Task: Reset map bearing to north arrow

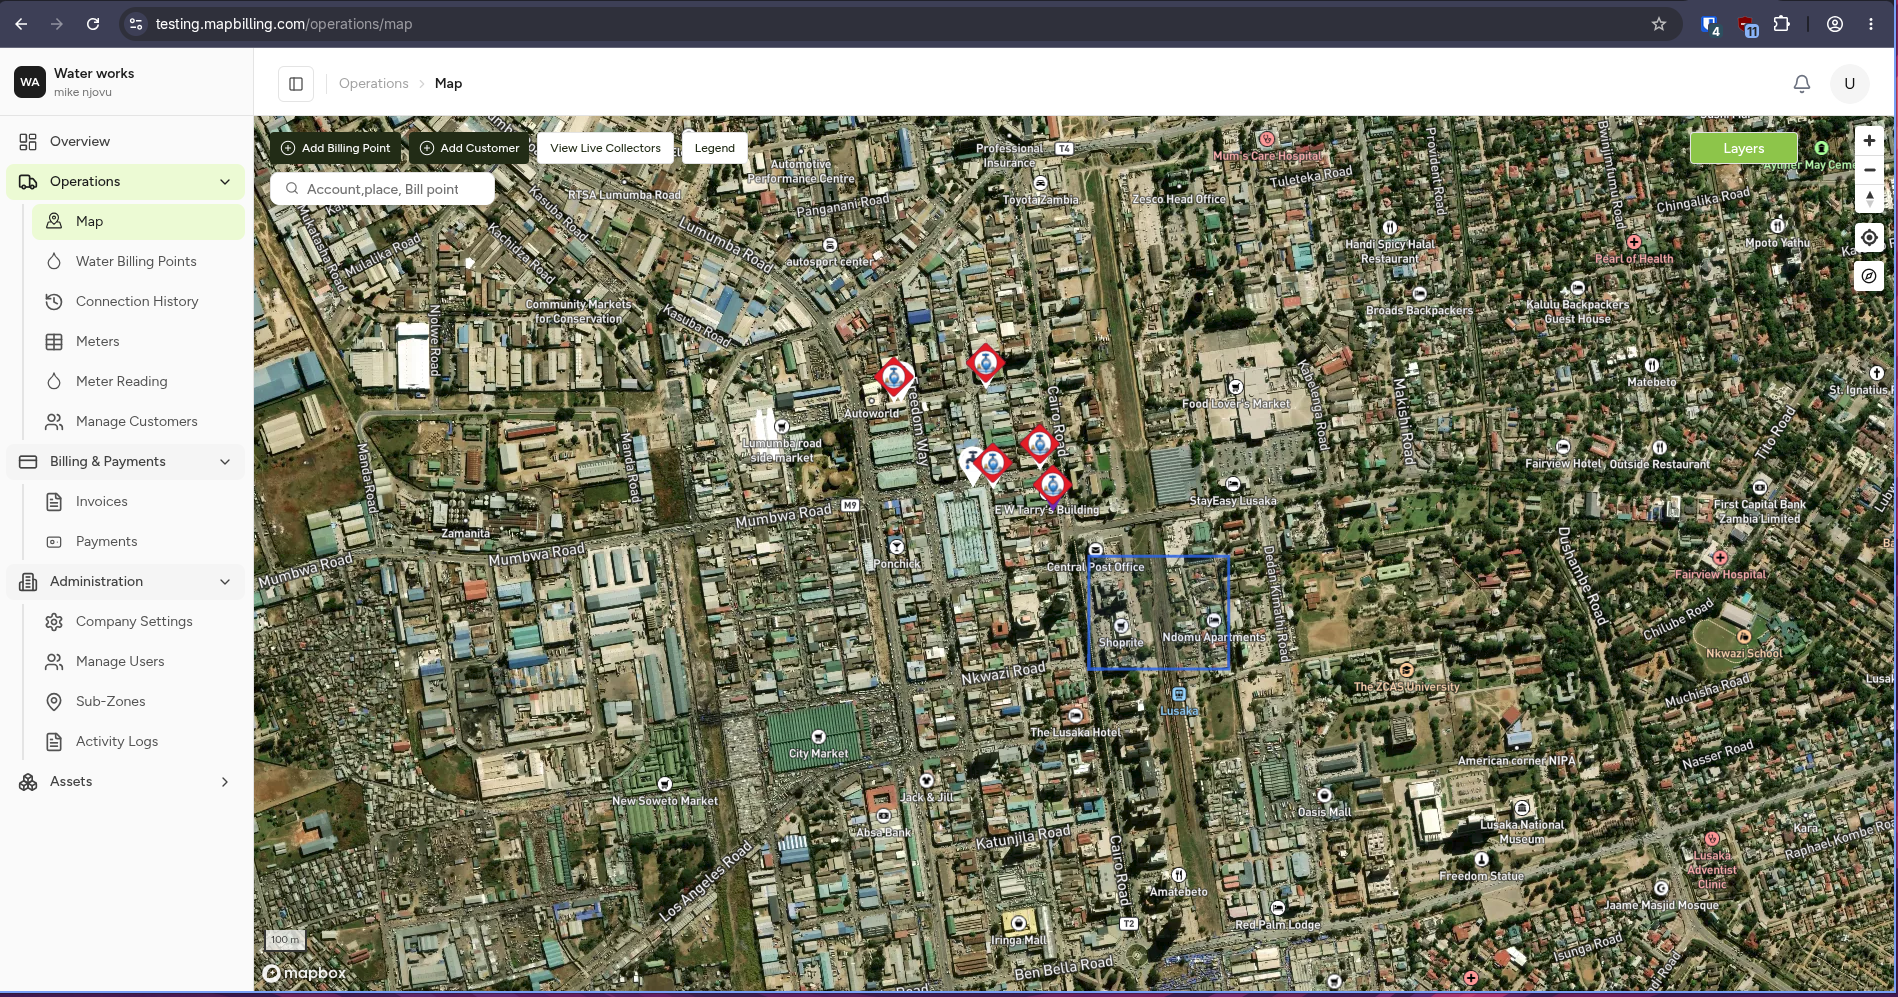Action: click(1869, 199)
